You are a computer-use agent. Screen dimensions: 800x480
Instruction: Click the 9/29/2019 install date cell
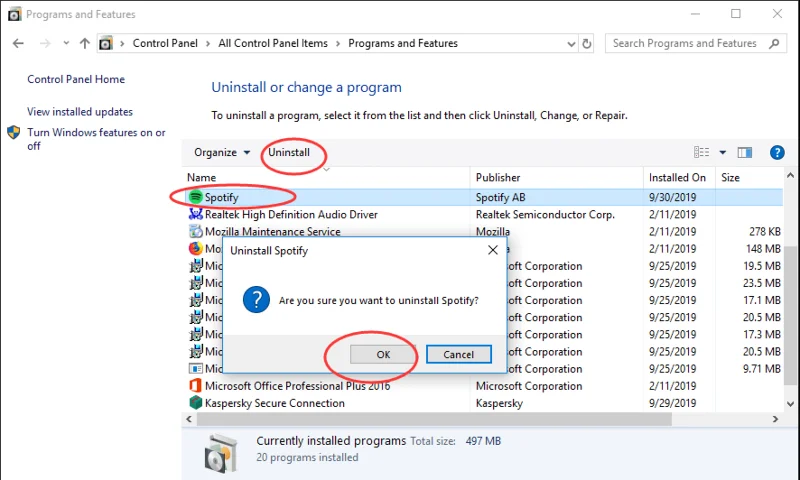click(672, 403)
